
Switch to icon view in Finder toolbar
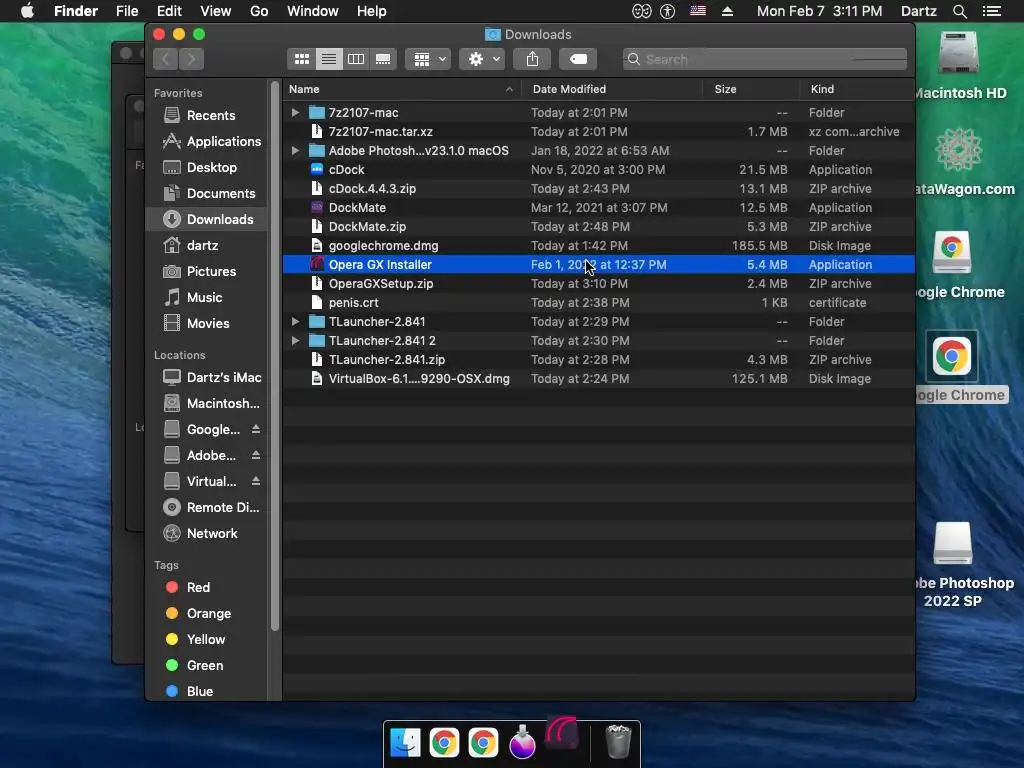[x=302, y=59]
